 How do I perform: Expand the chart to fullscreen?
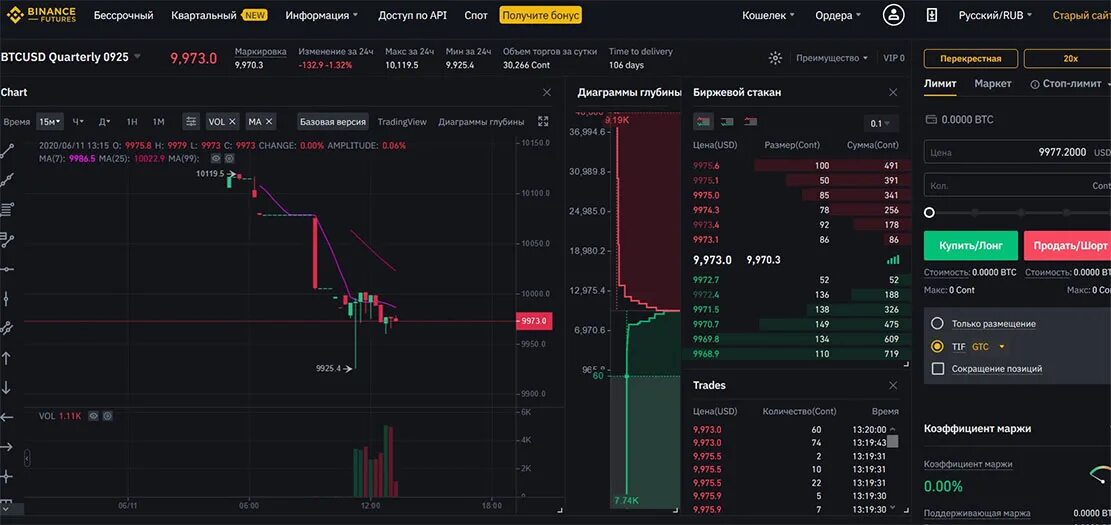pyautogui.click(x=543, y=121)
